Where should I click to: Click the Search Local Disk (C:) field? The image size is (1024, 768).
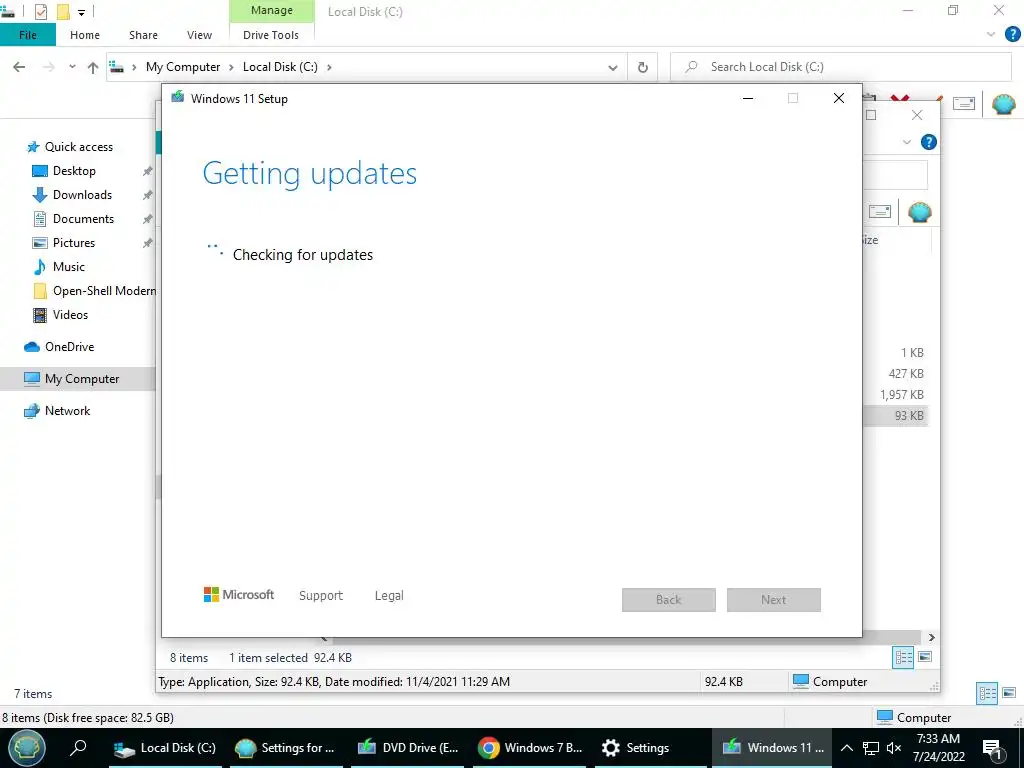point(841,67)
